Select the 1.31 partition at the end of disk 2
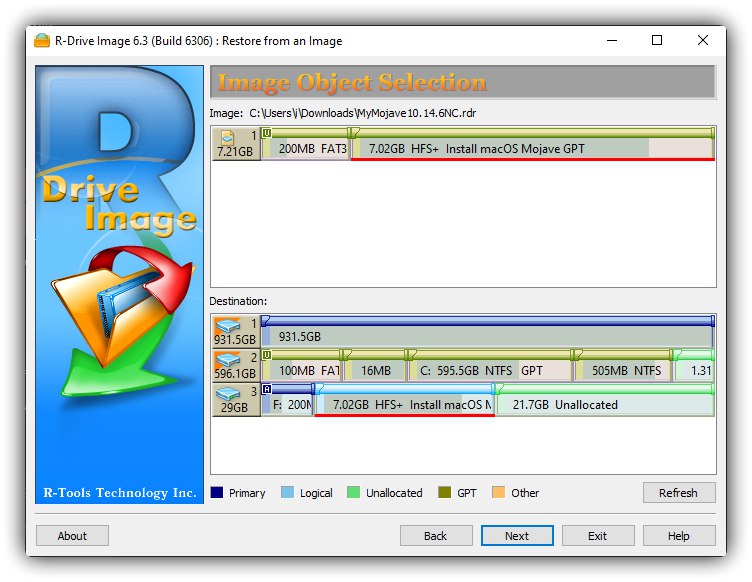 (694, 366)
